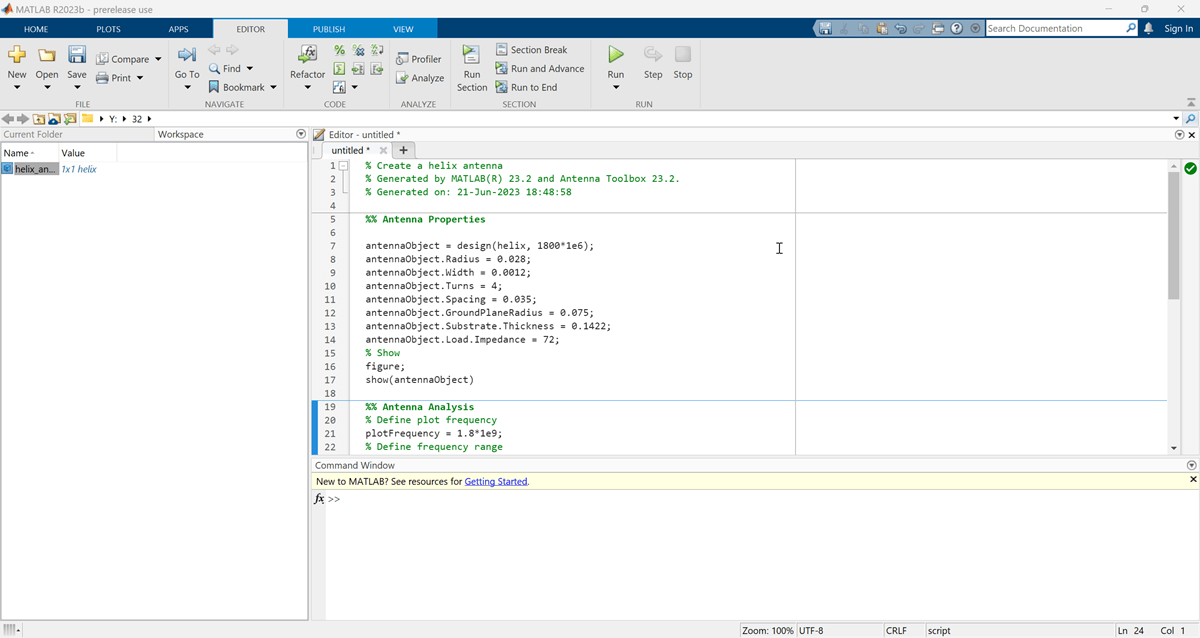Open the Profiler tool
Screen dimensions: 1200x638
pos(418,59)
